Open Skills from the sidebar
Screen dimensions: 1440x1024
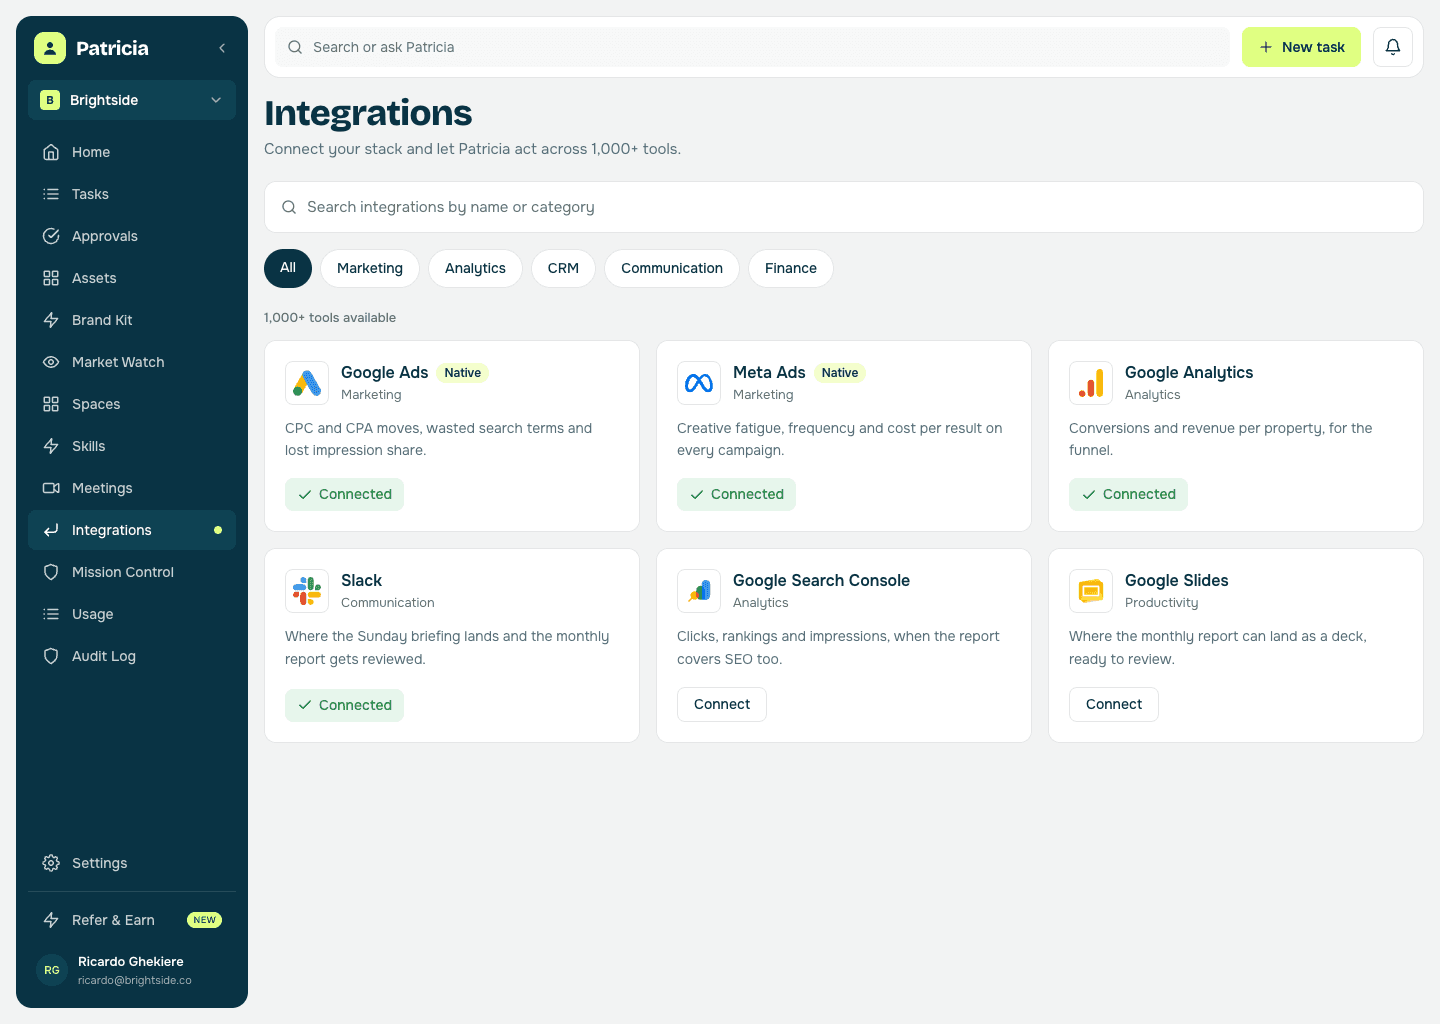[132, 446]
